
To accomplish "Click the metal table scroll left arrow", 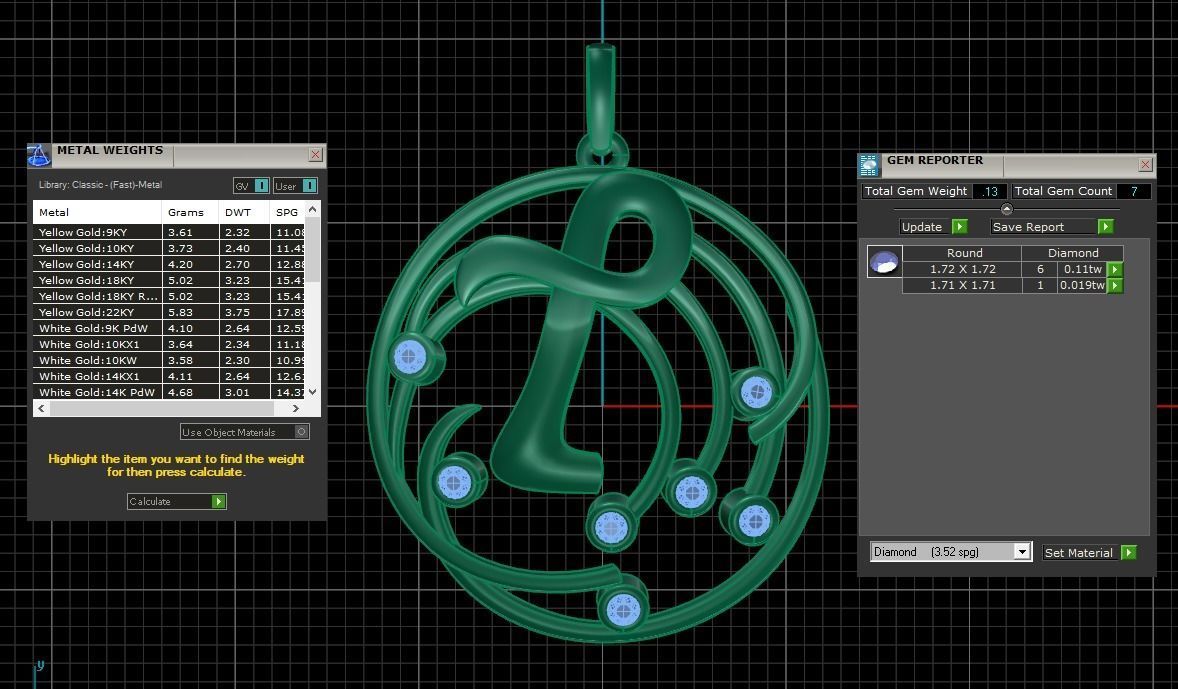I will (x=41, y=409).
